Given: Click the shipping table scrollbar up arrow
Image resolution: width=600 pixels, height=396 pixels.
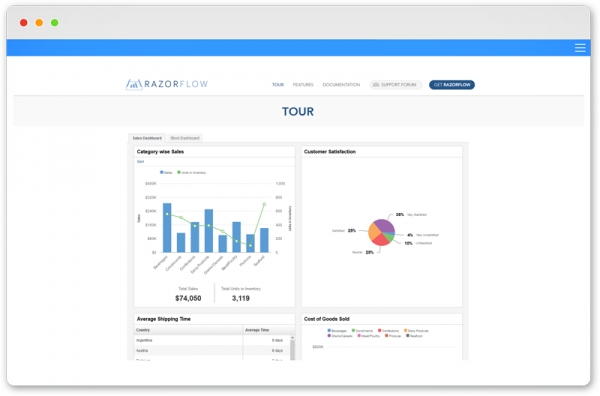Looking at the screenshot, I should point(292,337).
